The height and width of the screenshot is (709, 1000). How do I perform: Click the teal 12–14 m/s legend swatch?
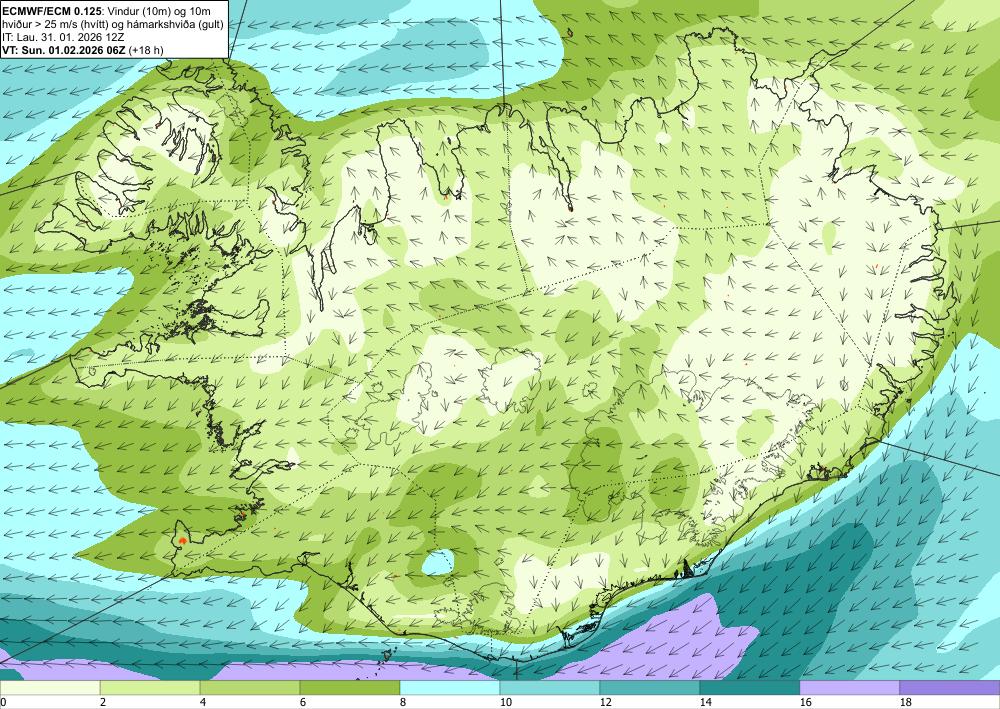point(650,688)
